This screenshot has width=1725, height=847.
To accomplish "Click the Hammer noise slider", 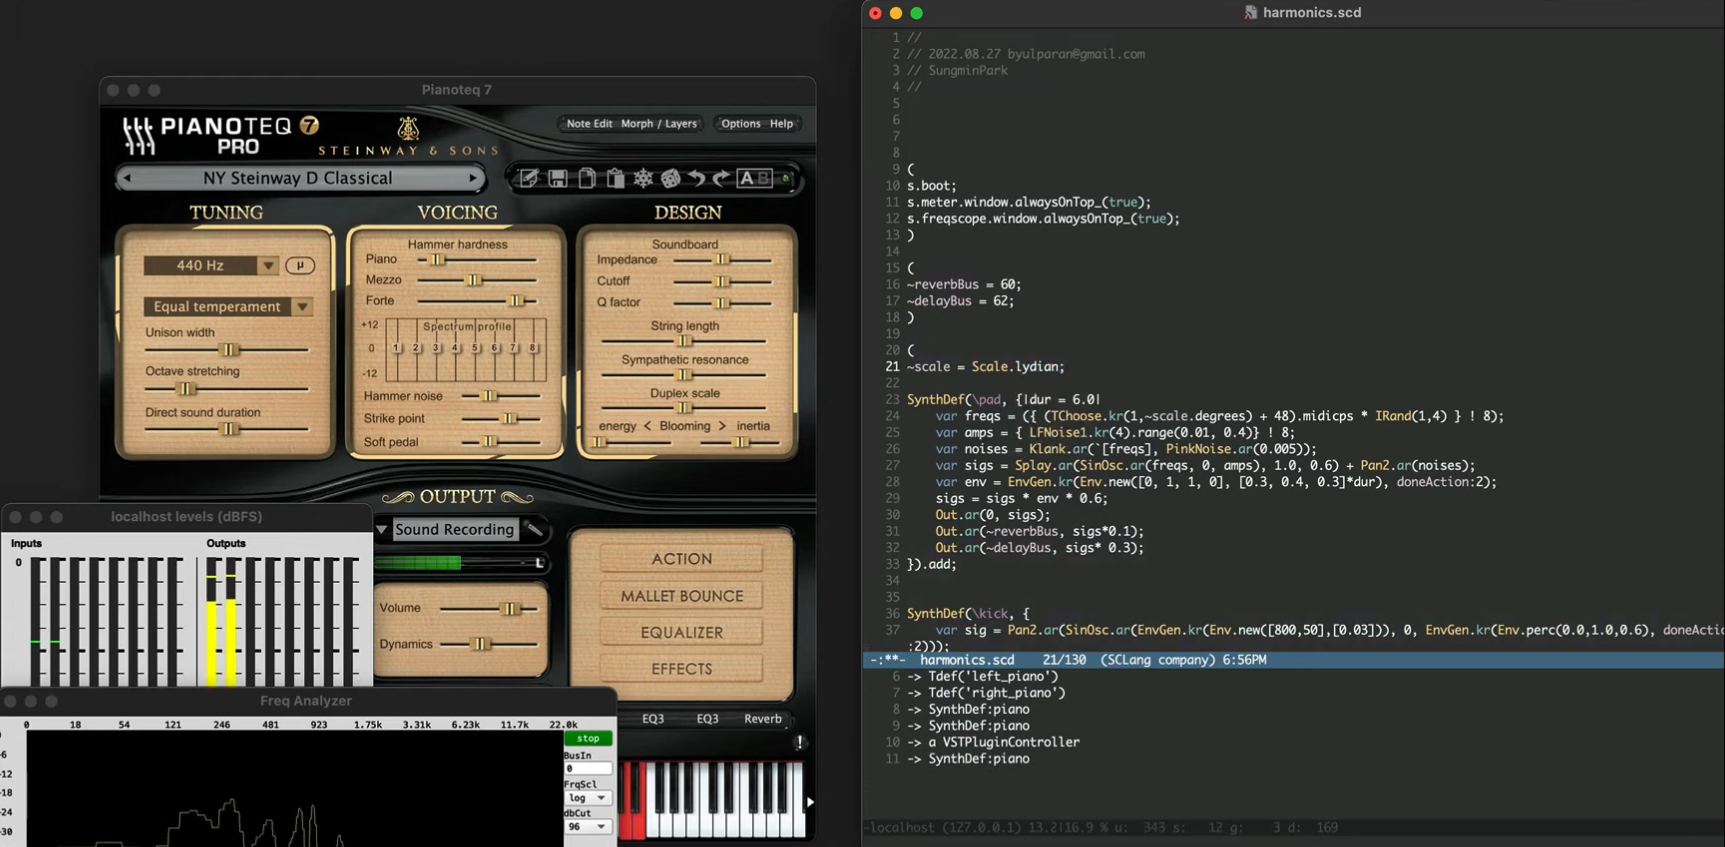I will (x=489, y=396).
